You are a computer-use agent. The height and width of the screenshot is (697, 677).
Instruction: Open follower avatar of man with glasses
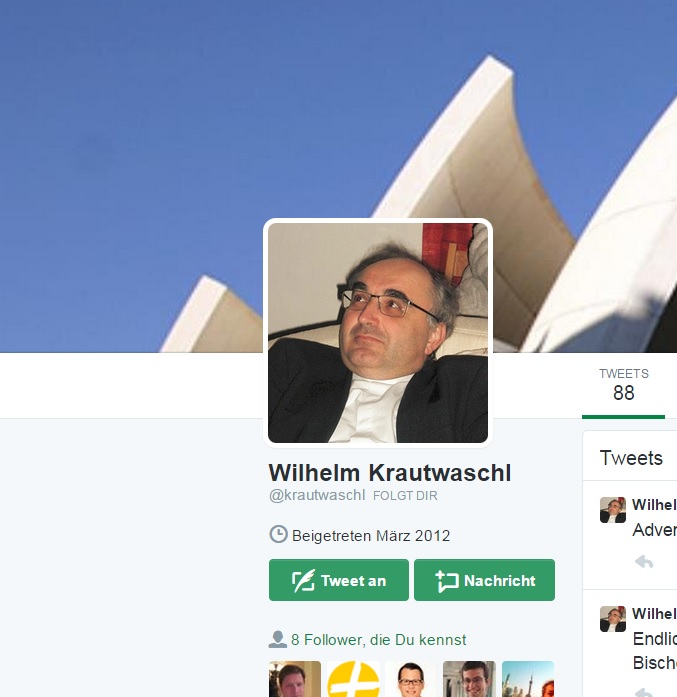click(411, 679)
